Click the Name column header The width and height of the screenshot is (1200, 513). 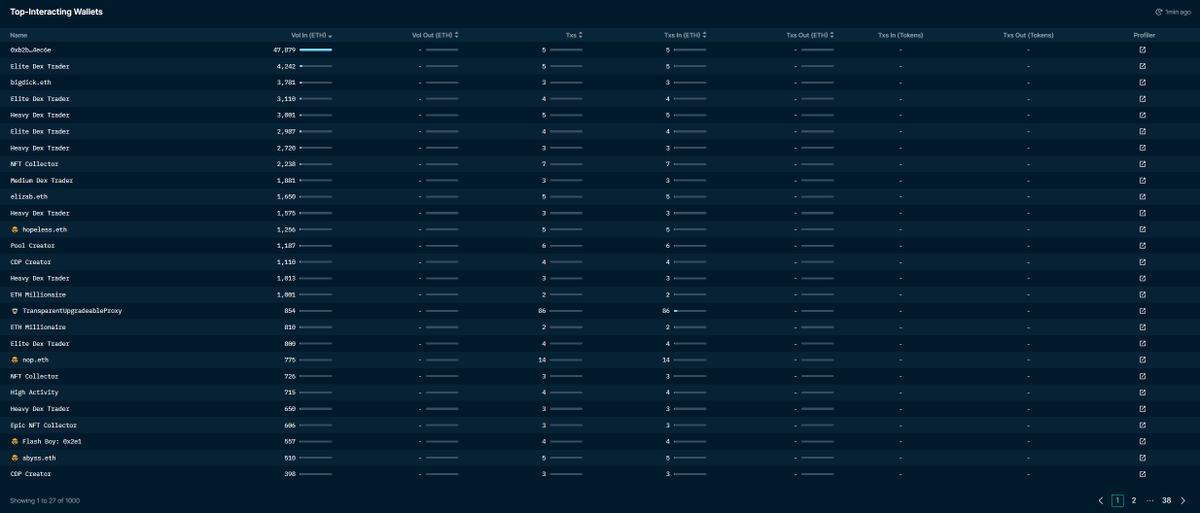point(19,35)
